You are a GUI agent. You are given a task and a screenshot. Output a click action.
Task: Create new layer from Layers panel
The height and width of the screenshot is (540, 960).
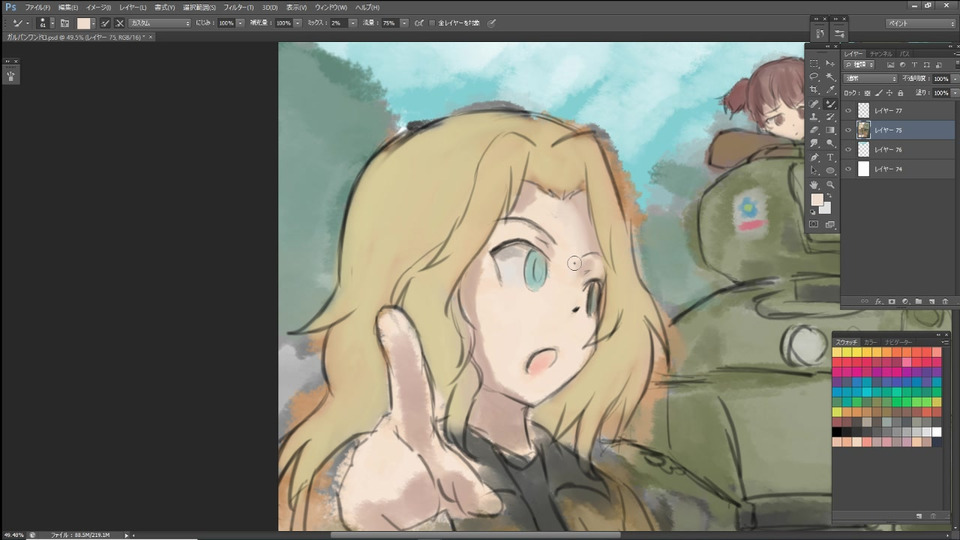coord(932,301)
